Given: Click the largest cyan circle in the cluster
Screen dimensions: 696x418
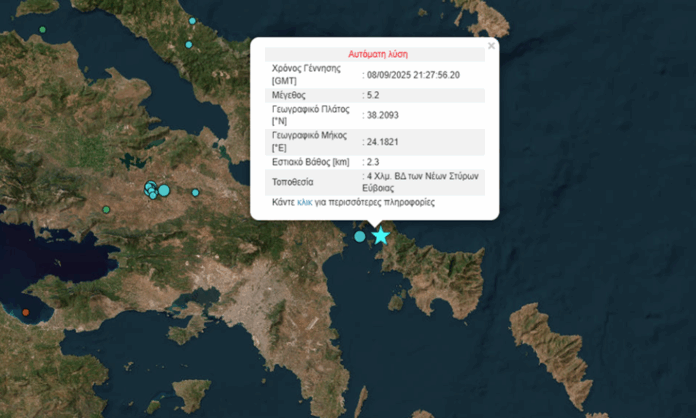Looking at the screenshot, I should [164, 190].
